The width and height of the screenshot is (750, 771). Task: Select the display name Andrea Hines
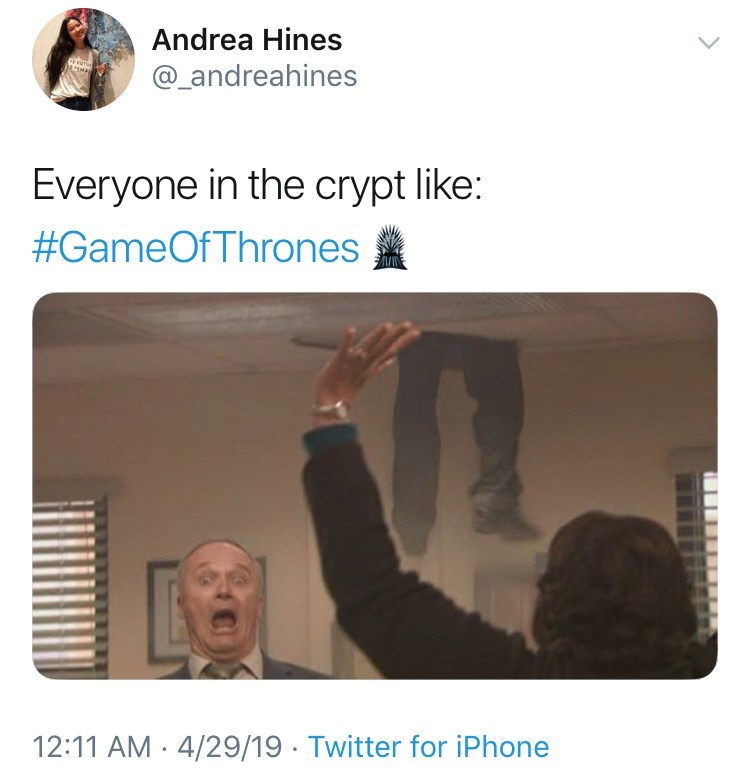pos(247,40)
